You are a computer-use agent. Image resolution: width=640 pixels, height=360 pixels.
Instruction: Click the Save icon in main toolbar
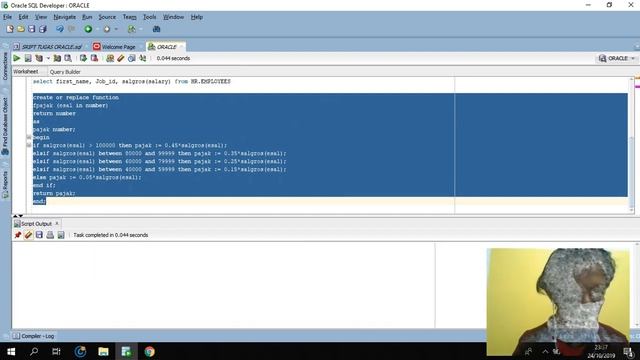[31, 29]
